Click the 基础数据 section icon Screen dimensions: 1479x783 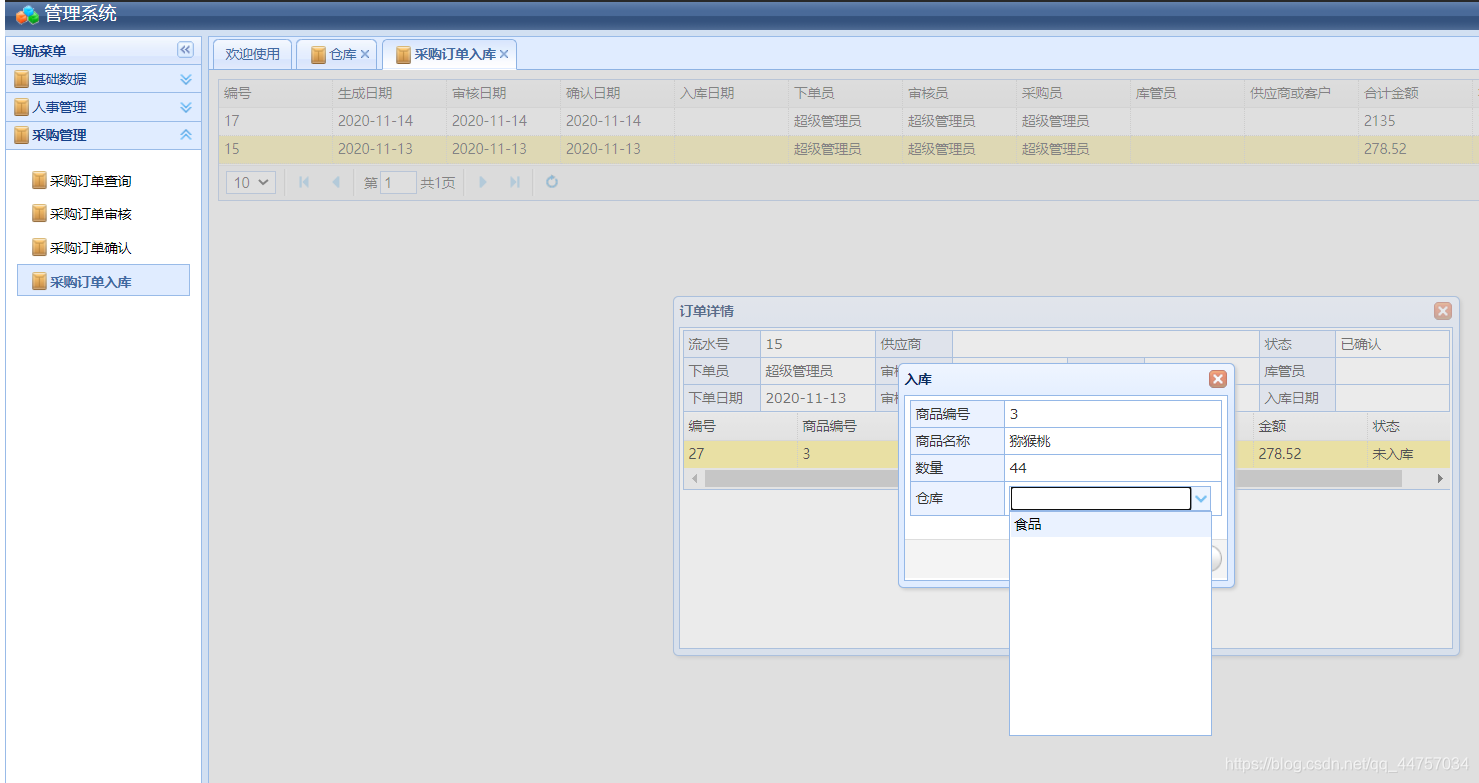click(21, 79)
